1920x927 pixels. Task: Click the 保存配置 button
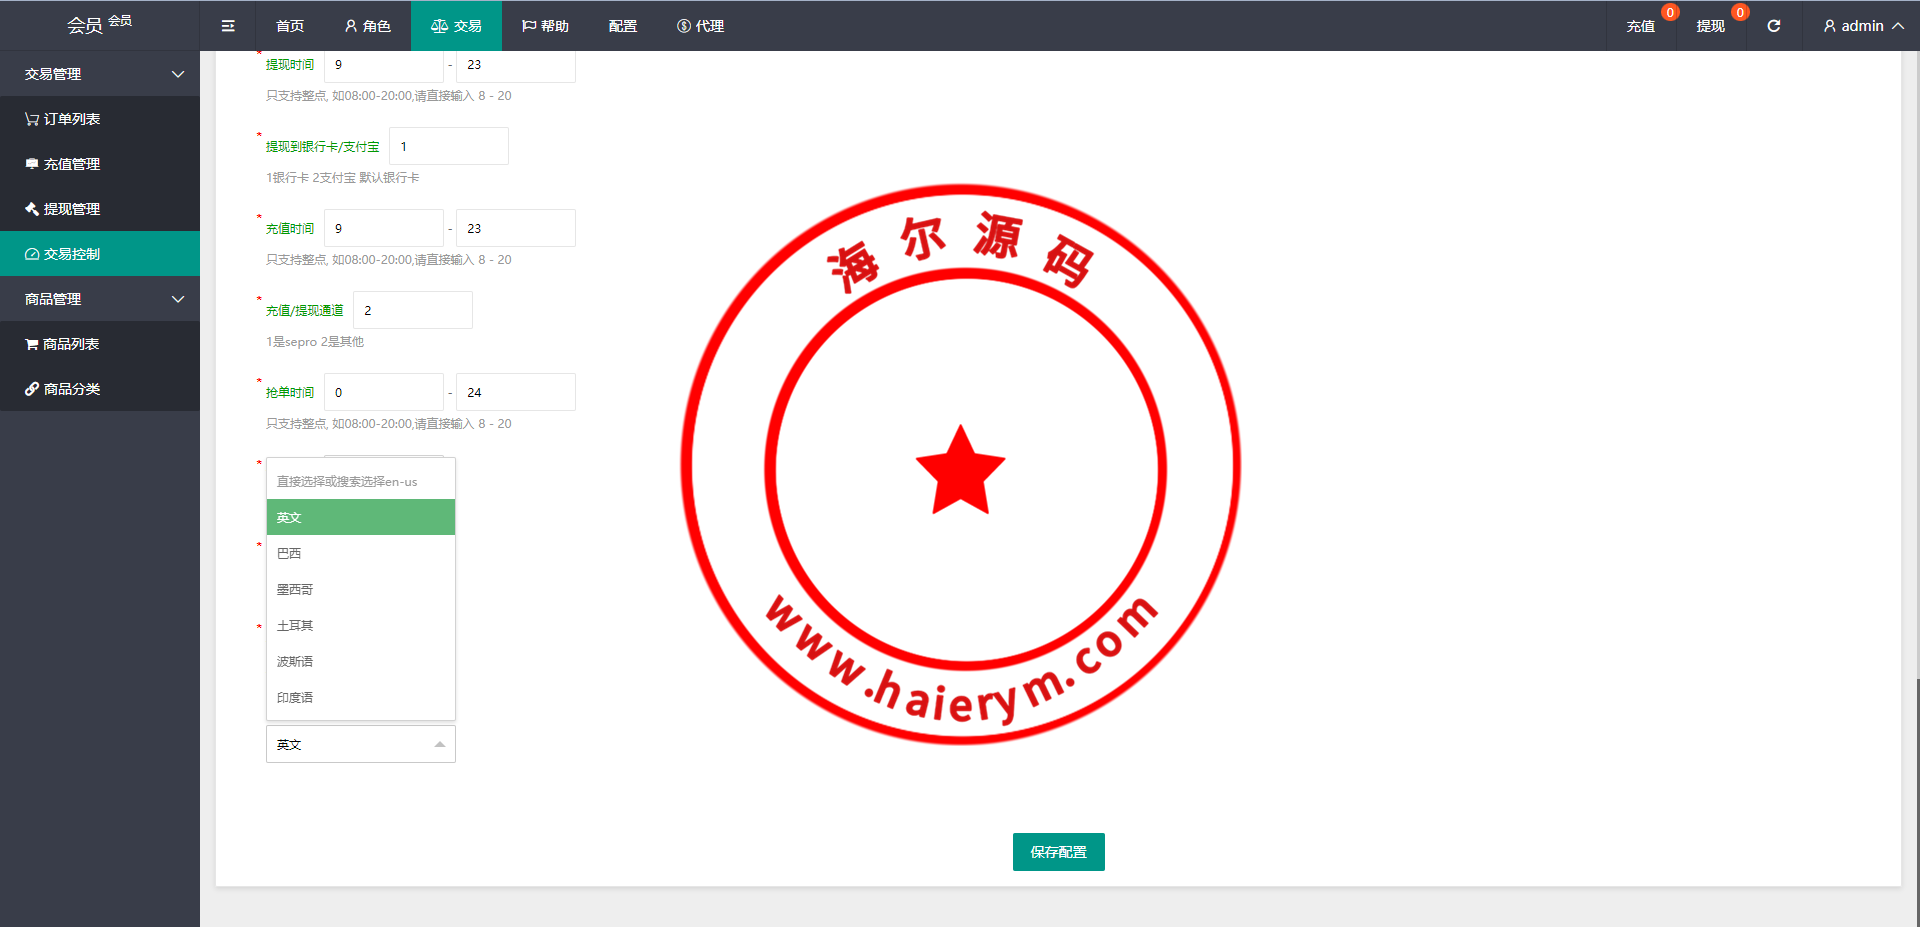click(x=1058, y=852)
